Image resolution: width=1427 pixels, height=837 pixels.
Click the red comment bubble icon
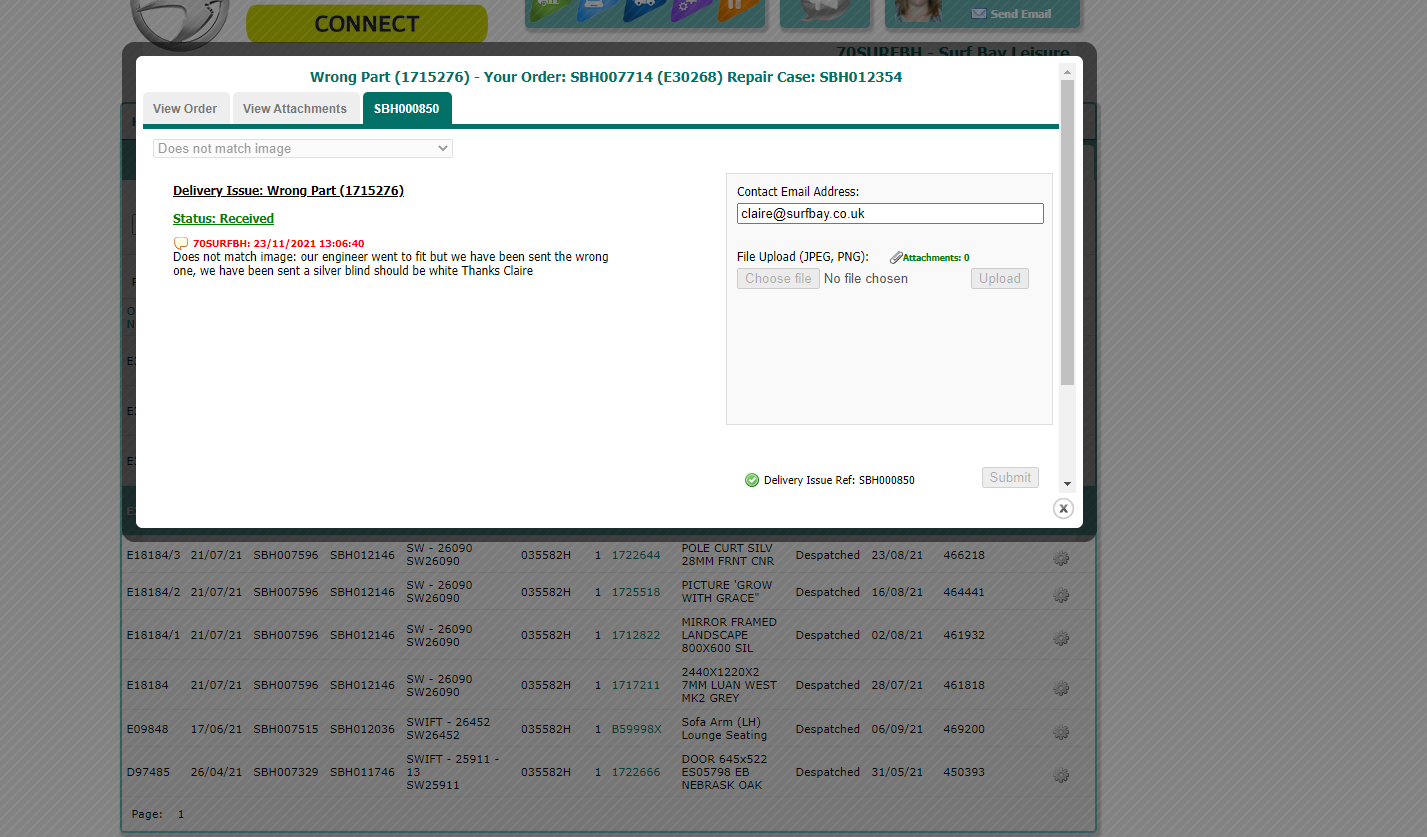point(180,243)
